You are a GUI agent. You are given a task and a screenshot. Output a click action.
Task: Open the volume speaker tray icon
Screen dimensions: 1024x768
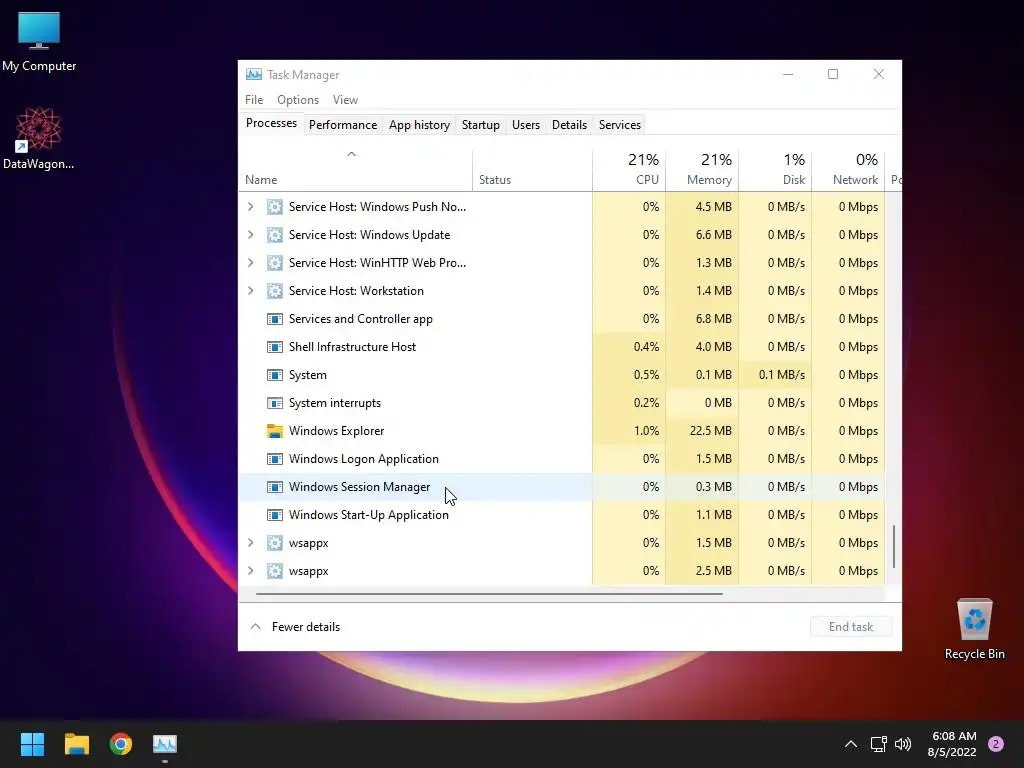903,744
